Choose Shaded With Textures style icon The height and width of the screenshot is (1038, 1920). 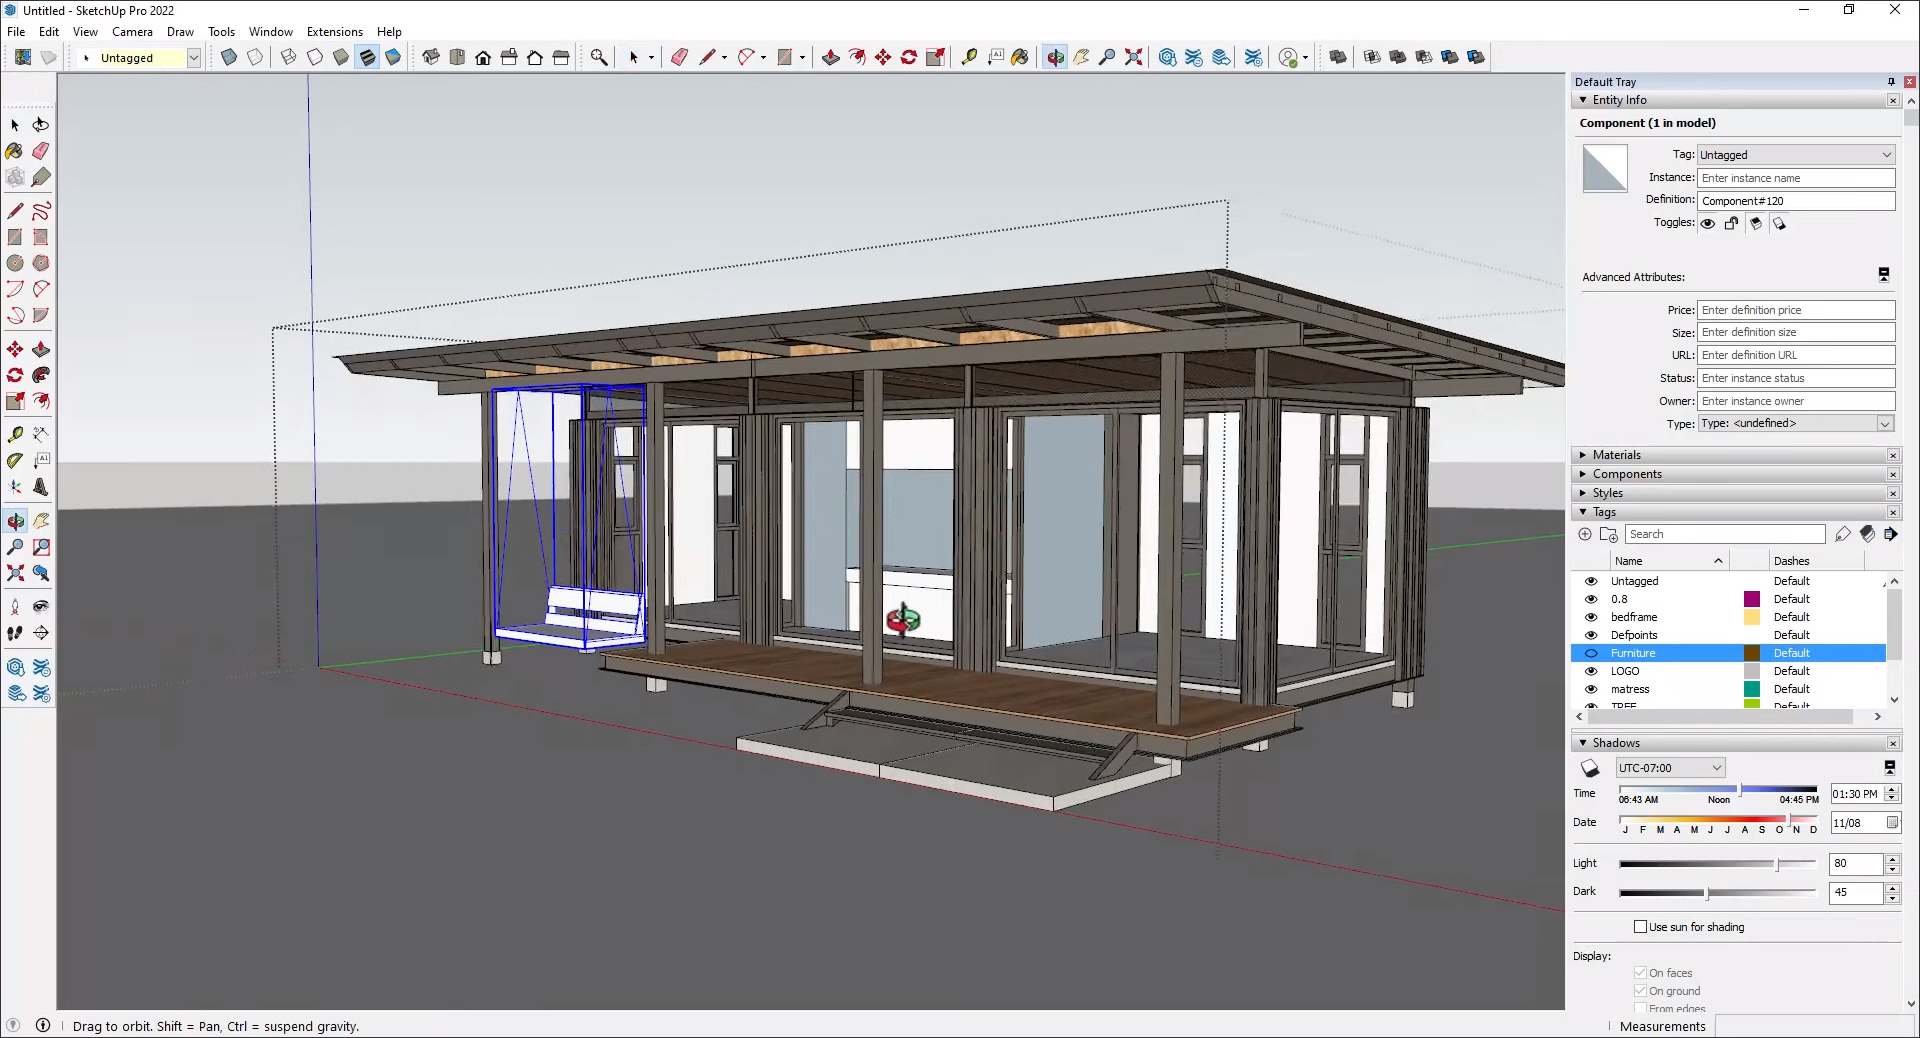click(367, 57)
